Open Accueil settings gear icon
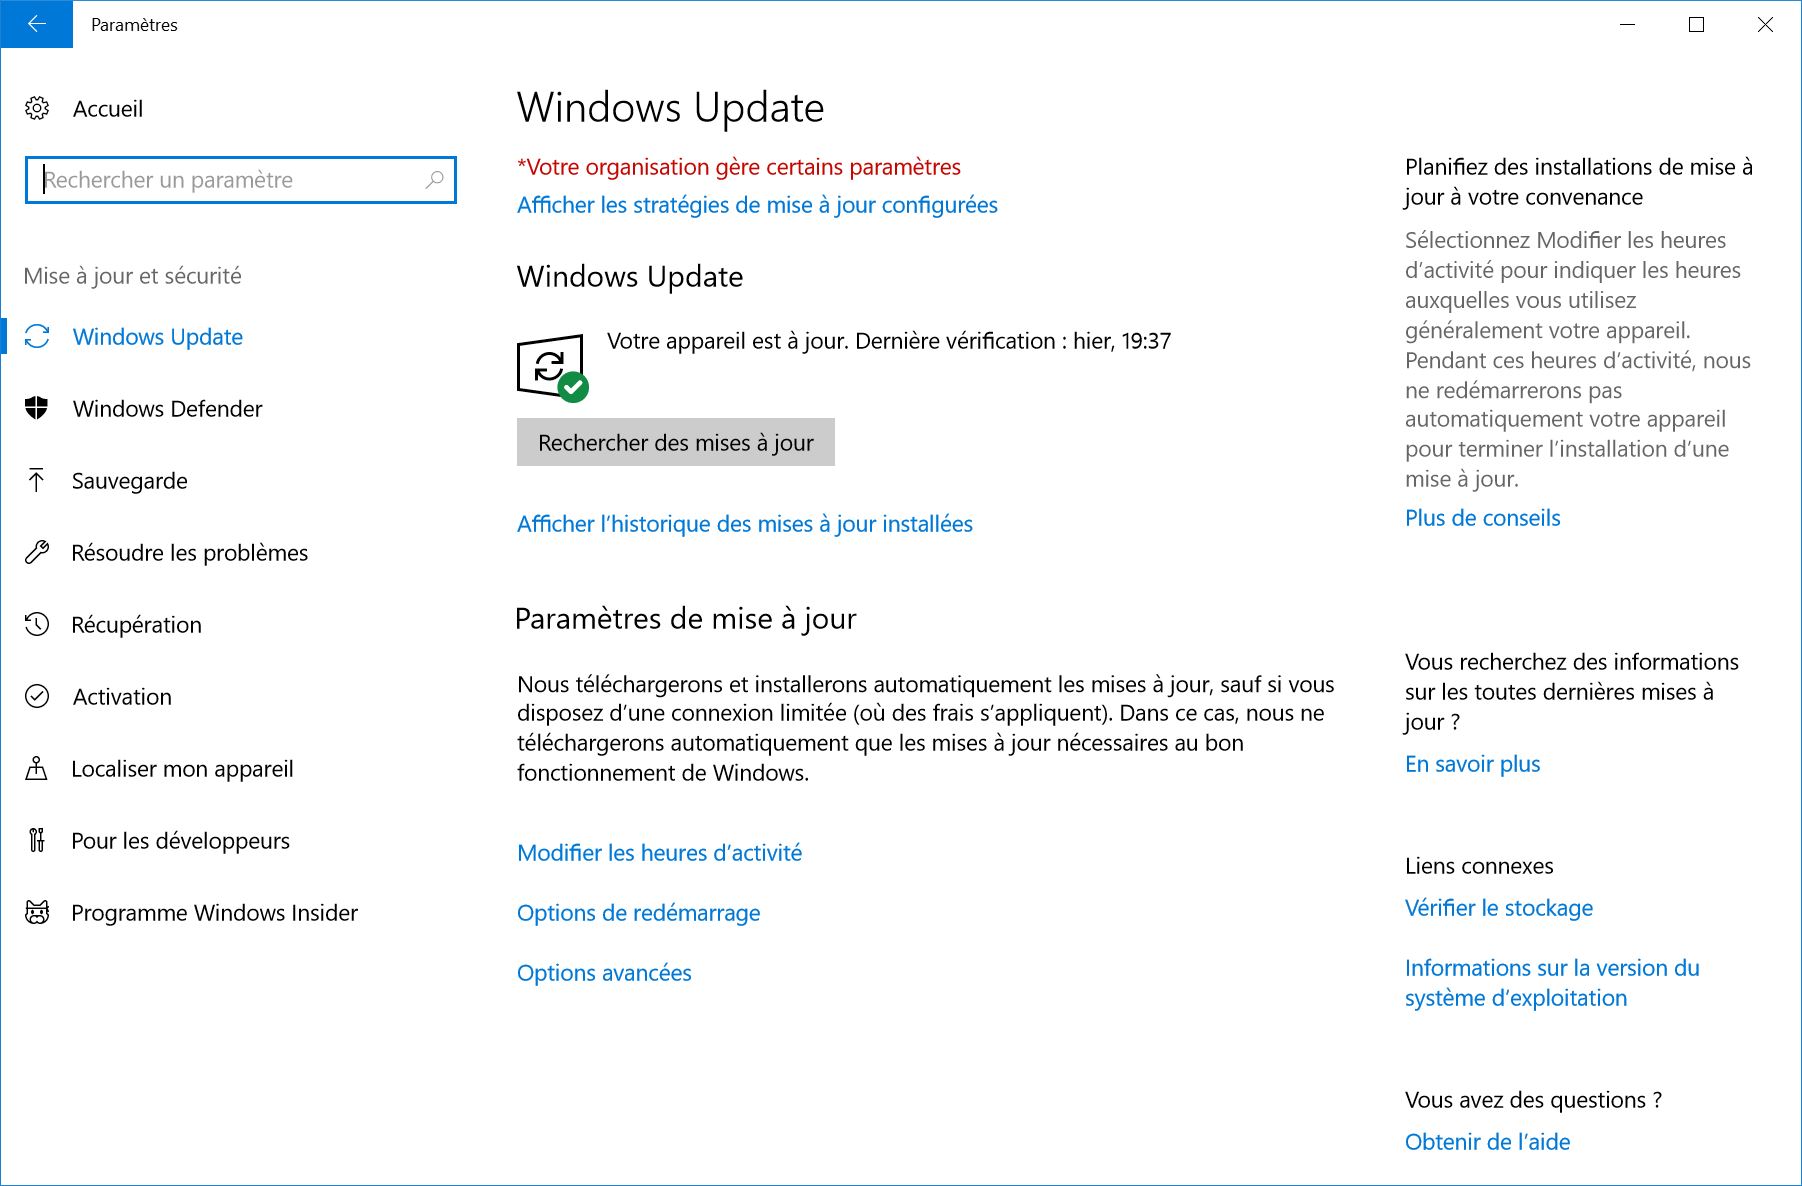This screenshot has height=1186, width=1802. [38, 108]
